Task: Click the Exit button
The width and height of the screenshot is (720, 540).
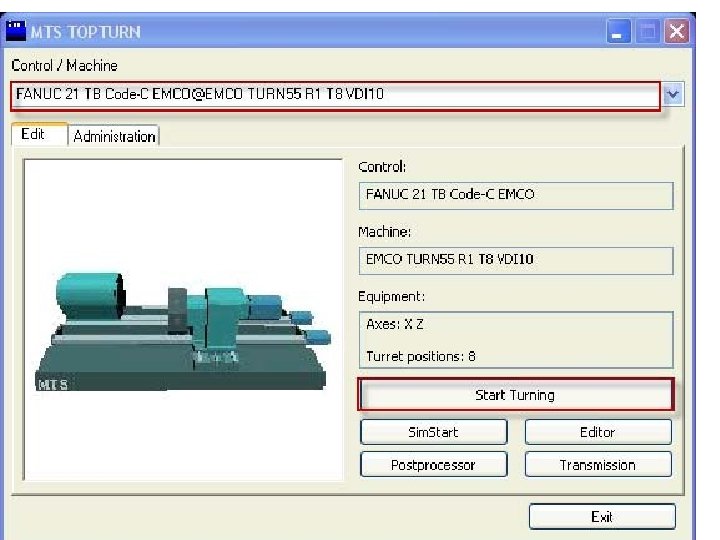Action: point(602,517)
